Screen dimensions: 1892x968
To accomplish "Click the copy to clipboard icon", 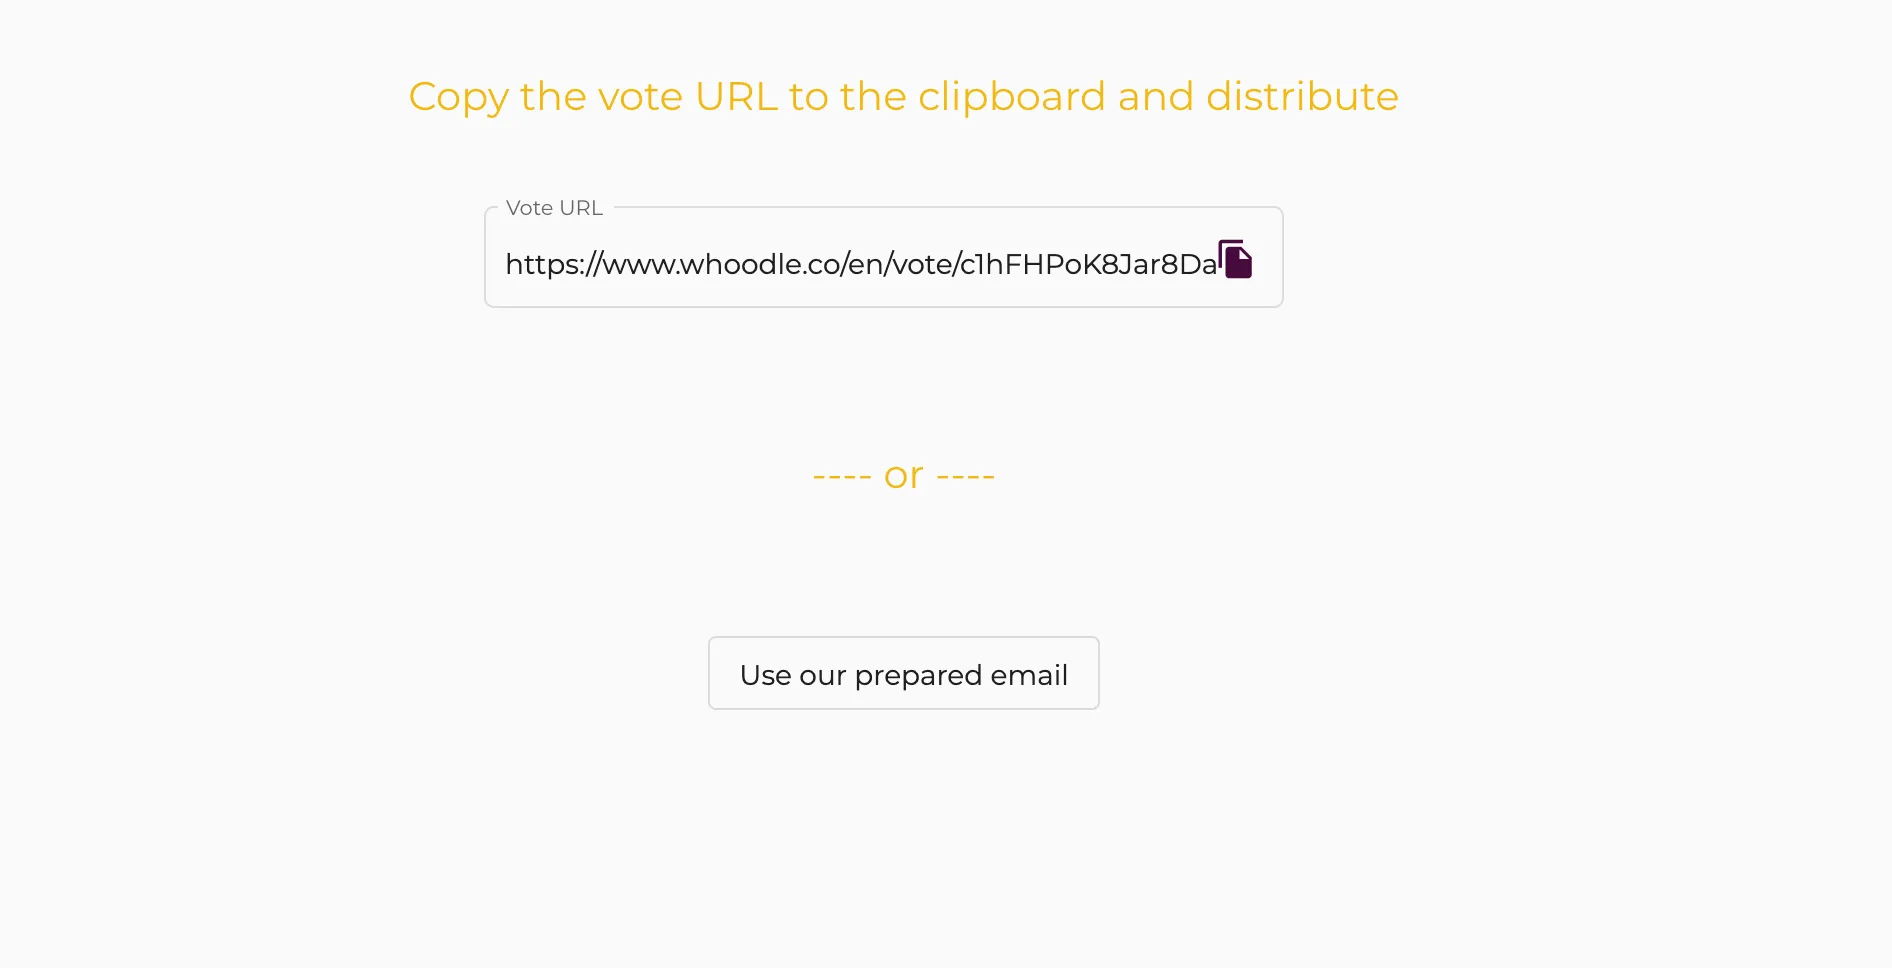I will (1236, 260).
